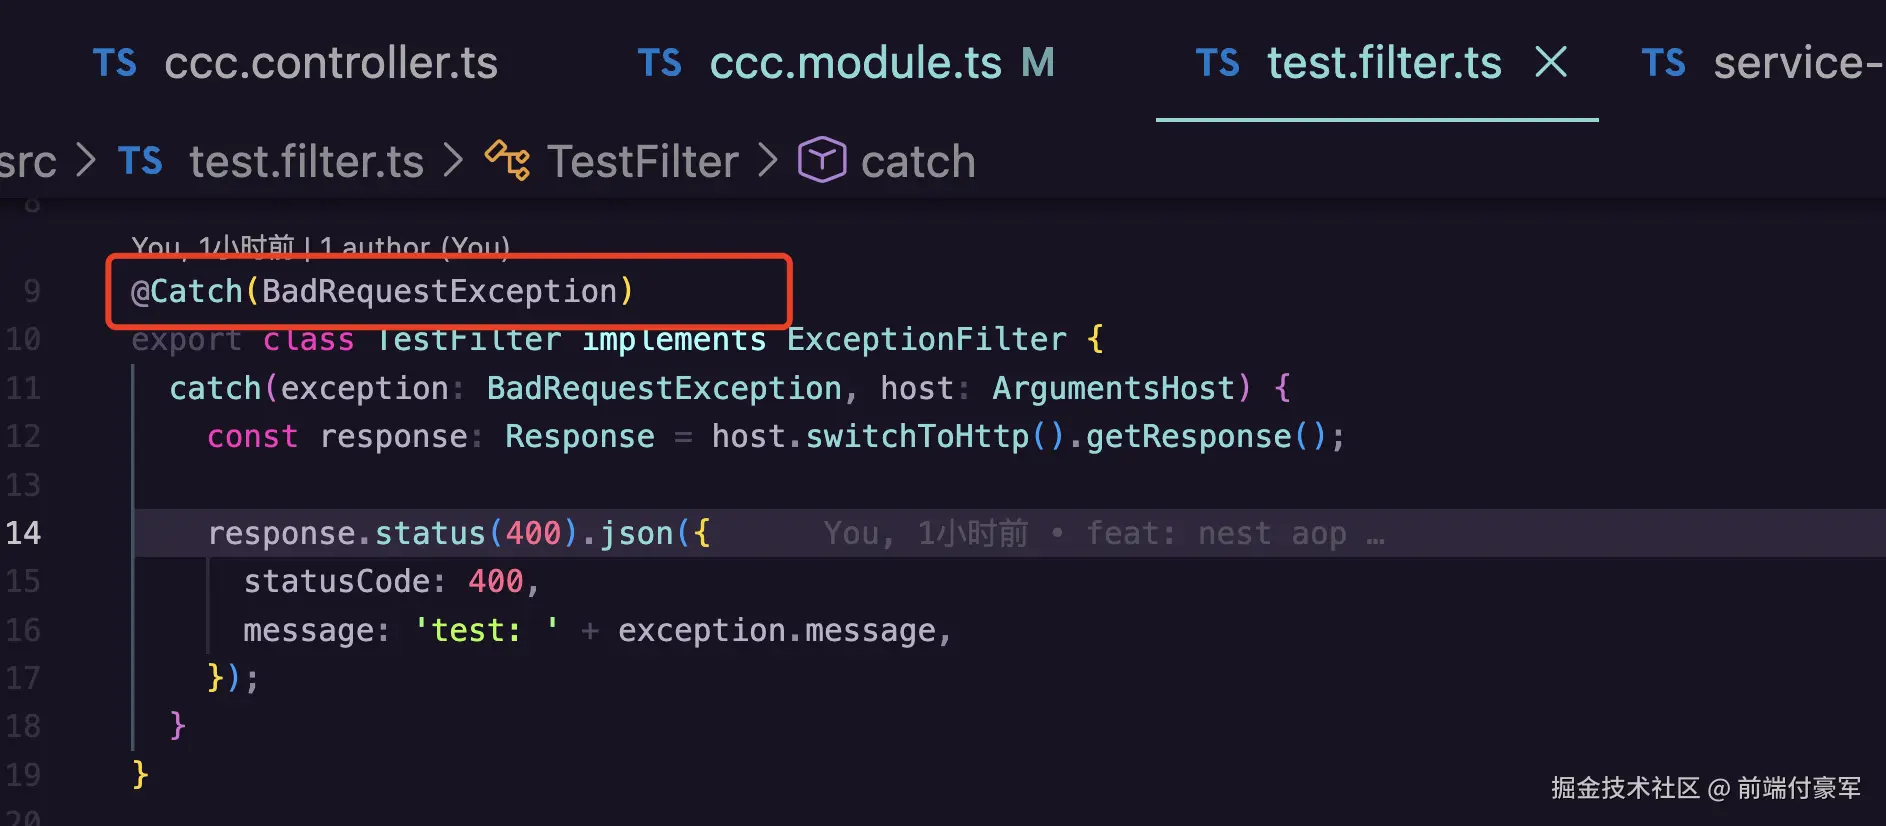This screenshot has height=826, width=1886.
Task: Click the git blame author annotation
Action: [321, 246]
